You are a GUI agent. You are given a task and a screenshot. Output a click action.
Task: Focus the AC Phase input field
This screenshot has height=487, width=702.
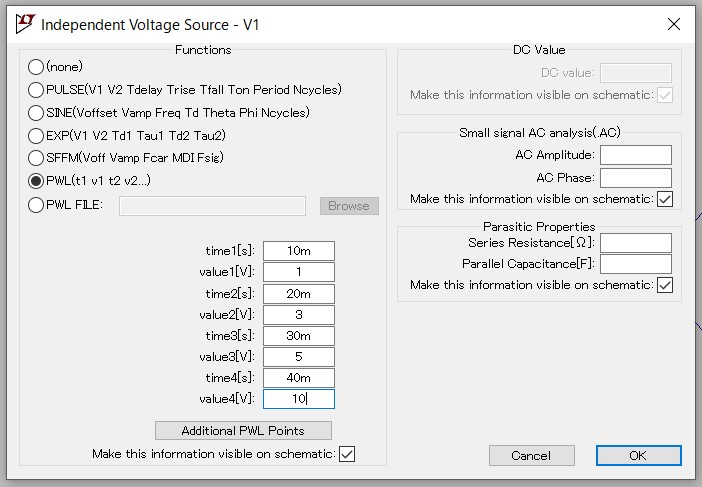[636, 178]
